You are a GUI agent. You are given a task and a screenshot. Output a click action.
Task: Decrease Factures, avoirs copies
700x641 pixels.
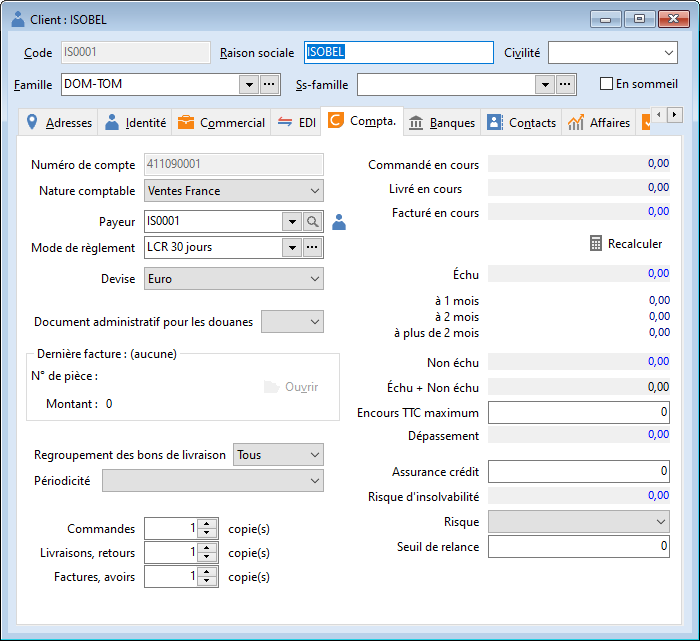coord(206,581)
